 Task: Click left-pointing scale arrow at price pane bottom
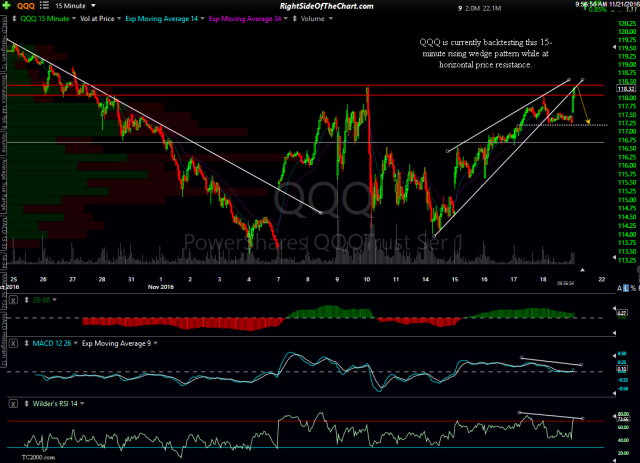pyautogui.click(x=615, y=257)
